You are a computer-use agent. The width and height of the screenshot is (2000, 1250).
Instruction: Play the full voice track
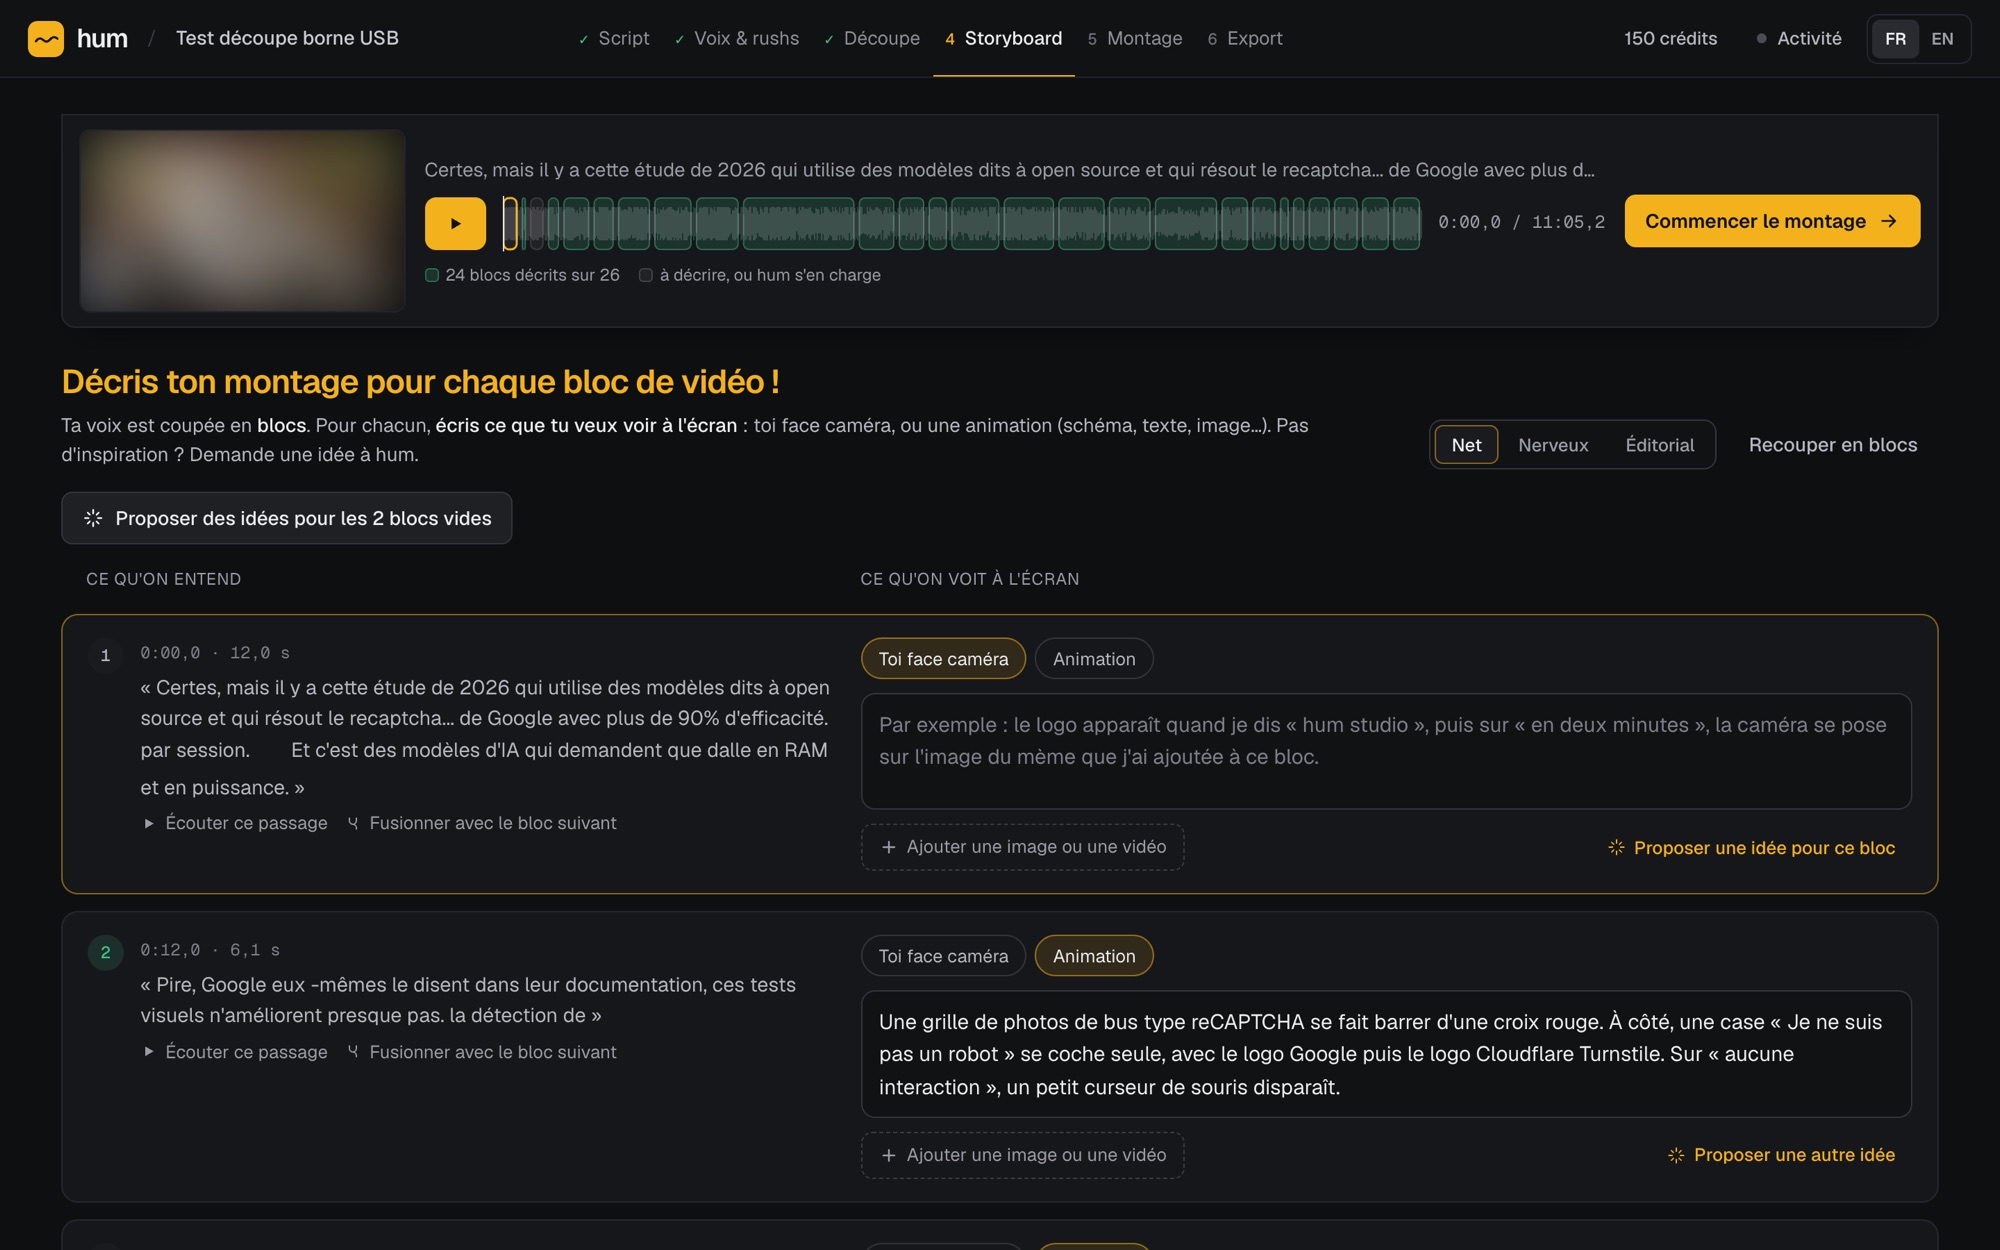click(x=455, y=223)
